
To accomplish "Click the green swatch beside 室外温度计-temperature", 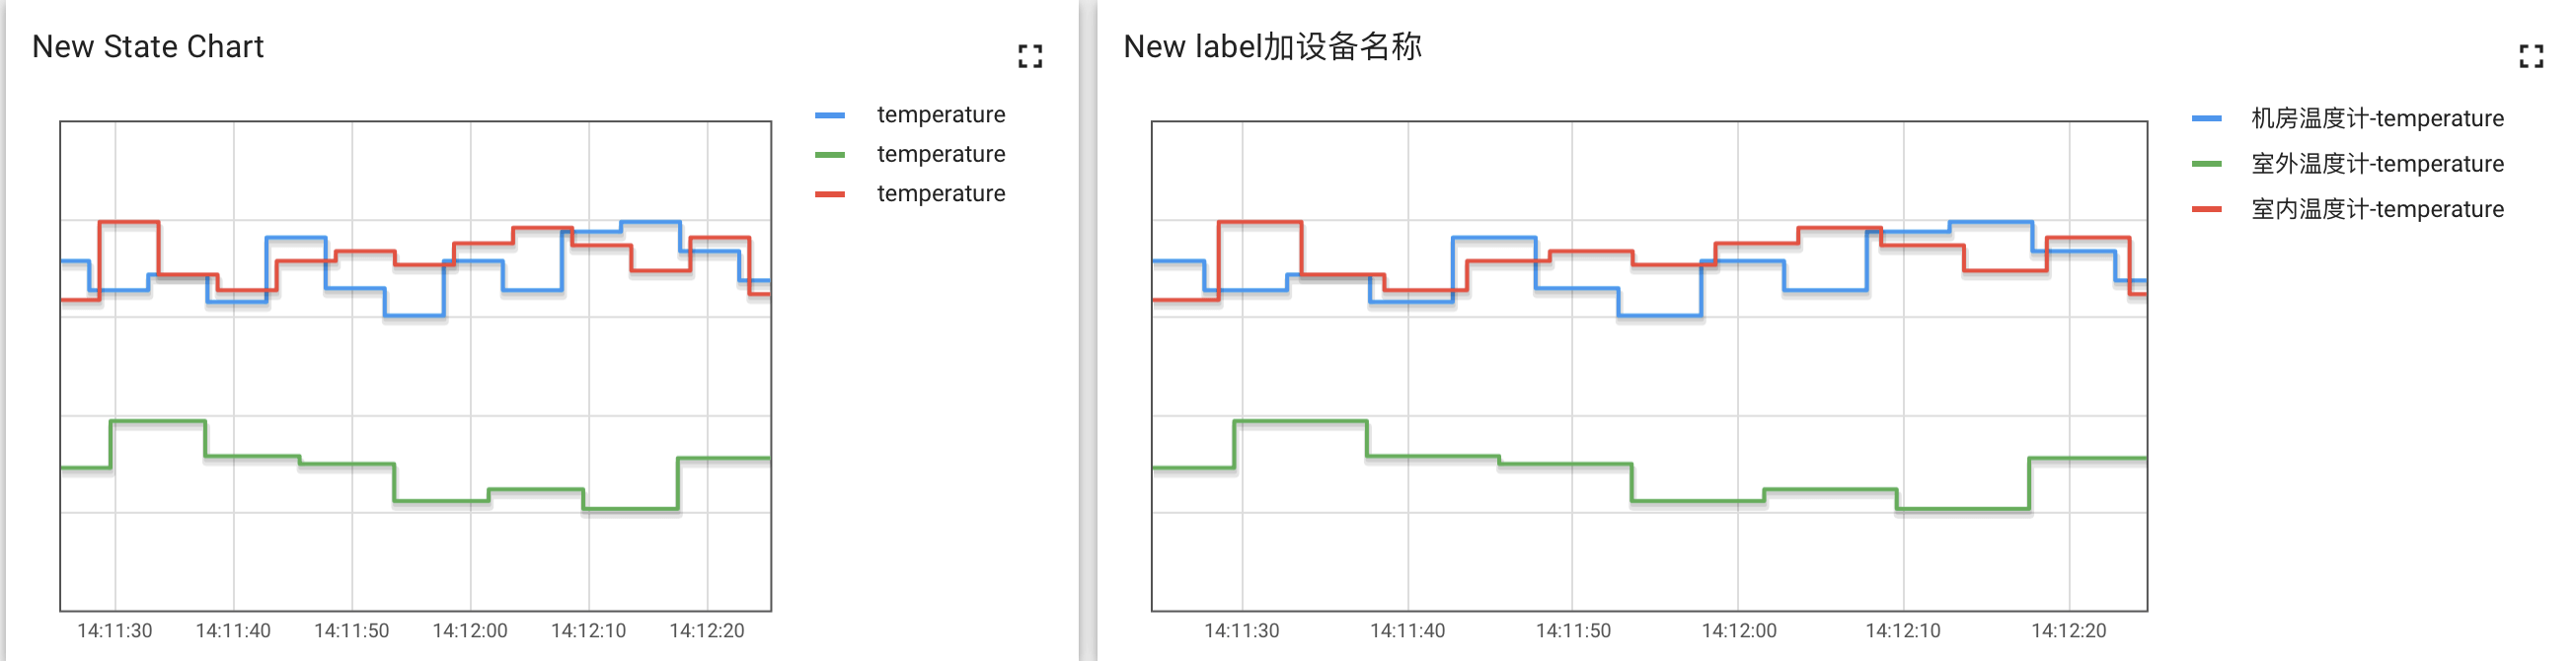I will coord(2207,163).
